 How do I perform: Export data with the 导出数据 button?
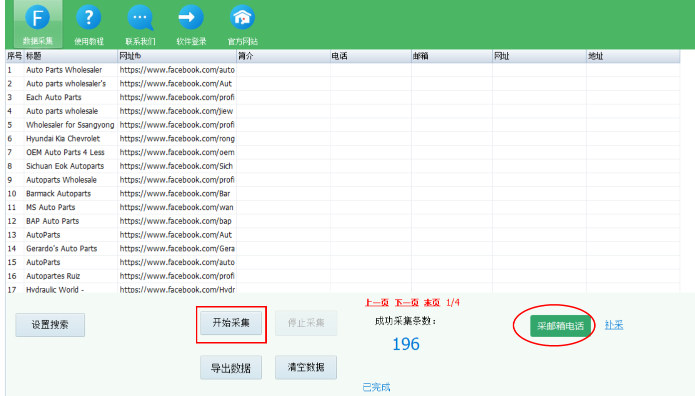[x=231, y=368]
